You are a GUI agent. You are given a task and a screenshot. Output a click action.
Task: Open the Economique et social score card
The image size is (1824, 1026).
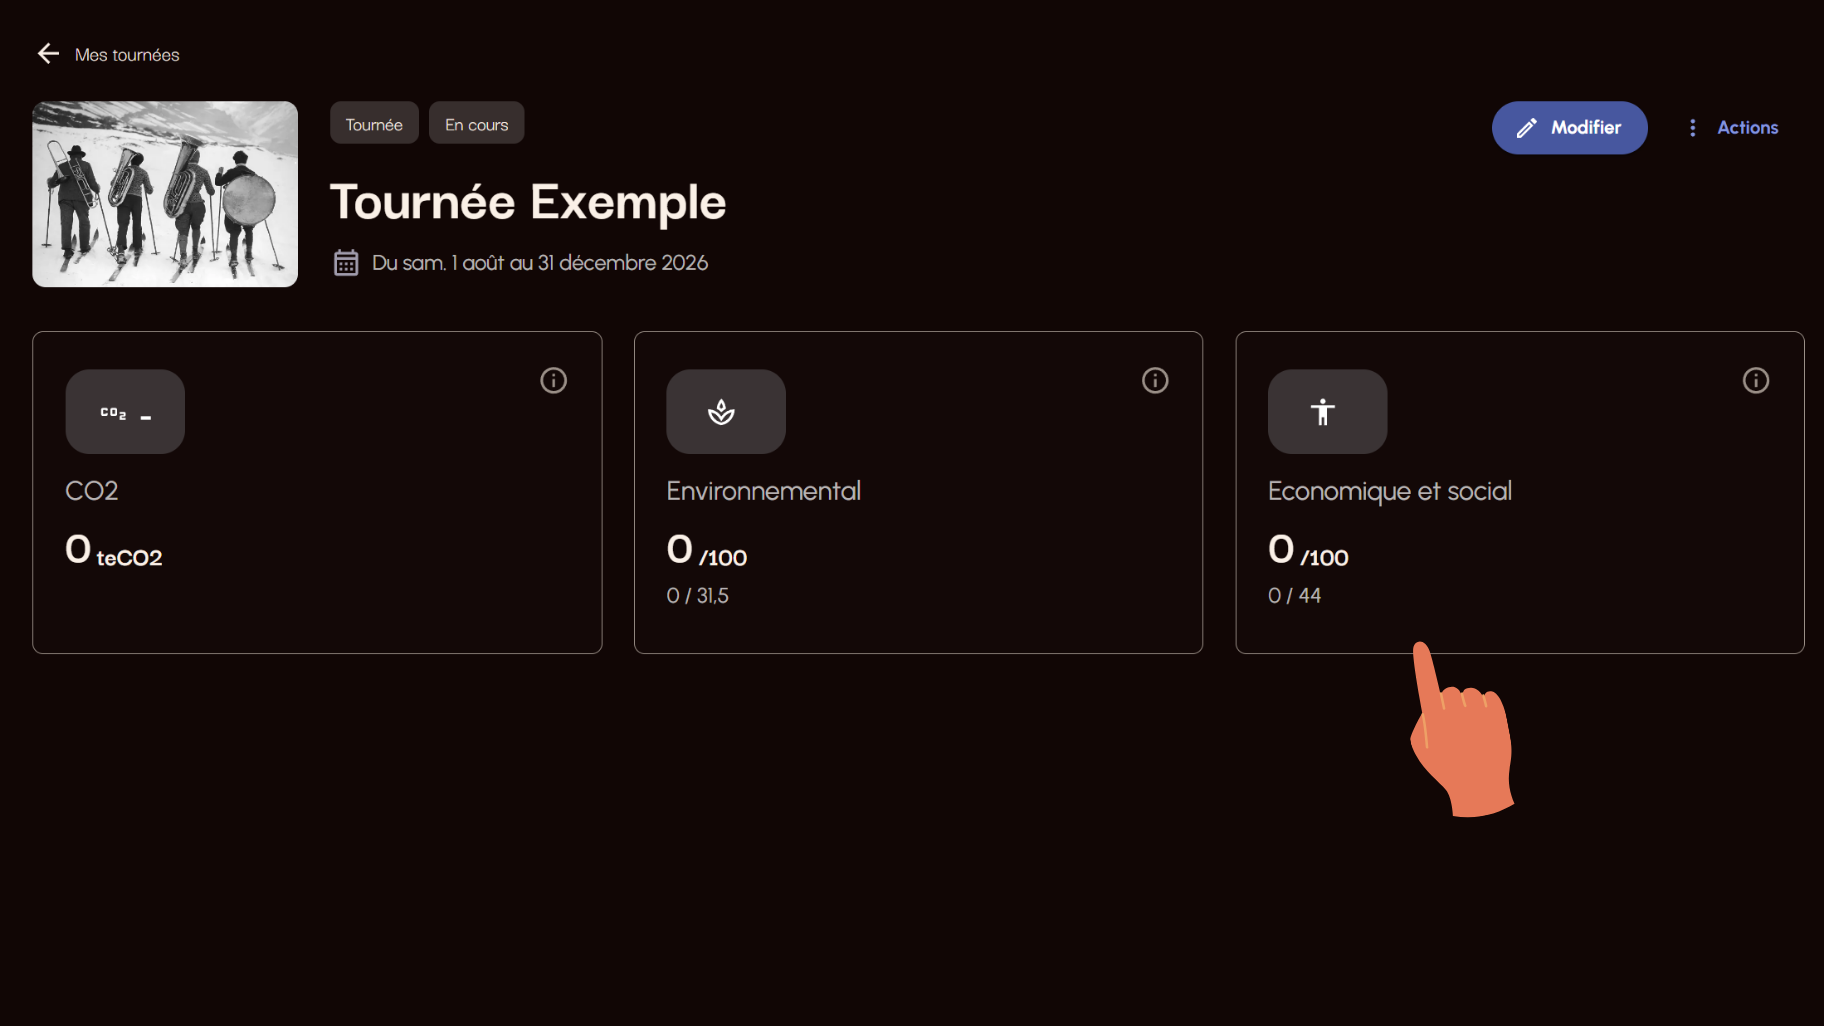coord(1520,492)
